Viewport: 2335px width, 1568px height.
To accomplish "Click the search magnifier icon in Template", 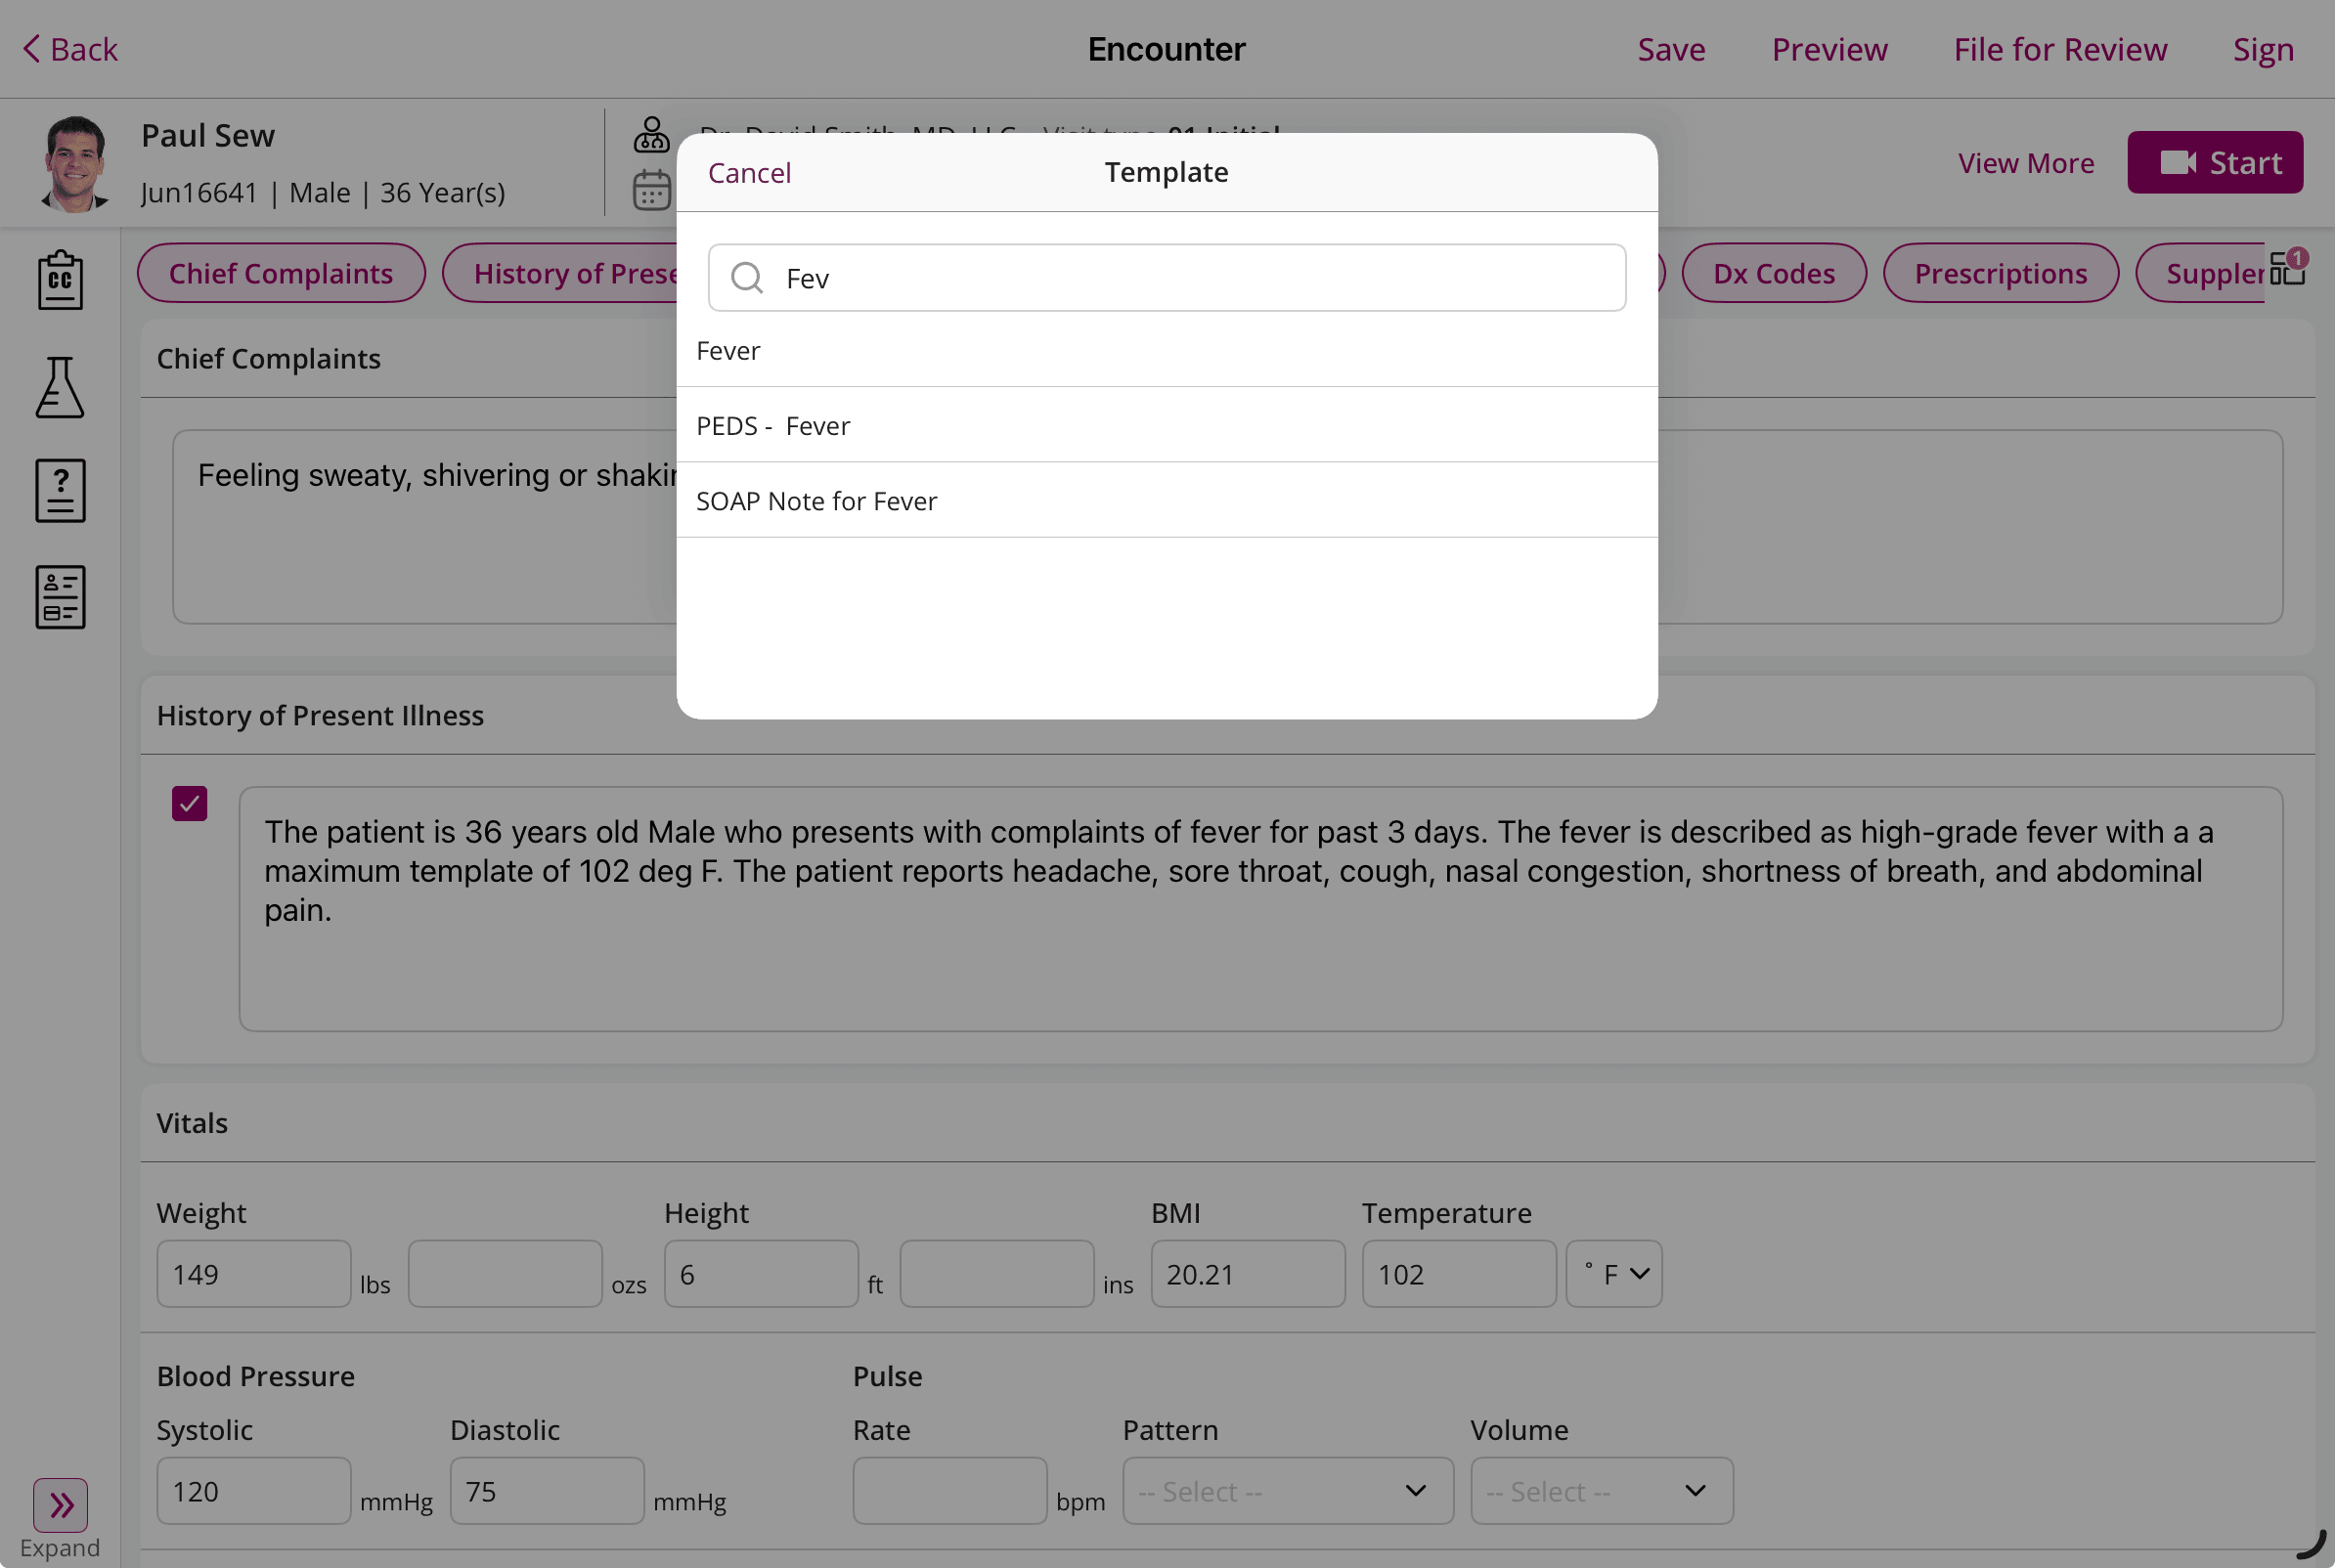I will [747, 278].
